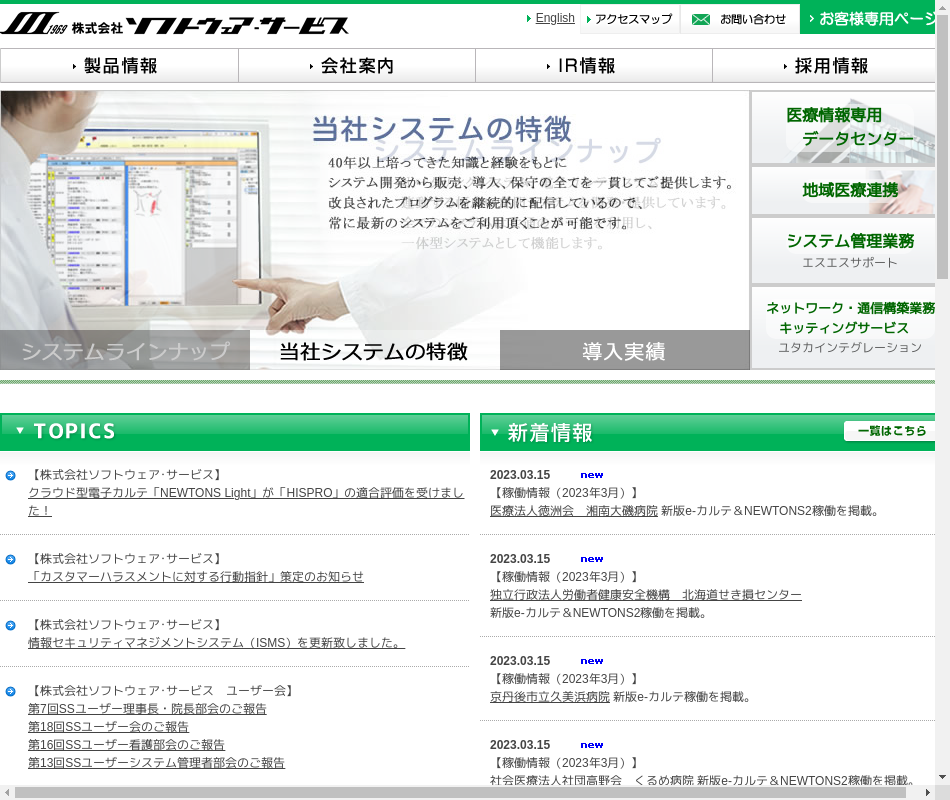Open the NEWTONS Light HISPRO evaluation link
Viewport: 950px width, 800px height.
[x=246, y=502]
